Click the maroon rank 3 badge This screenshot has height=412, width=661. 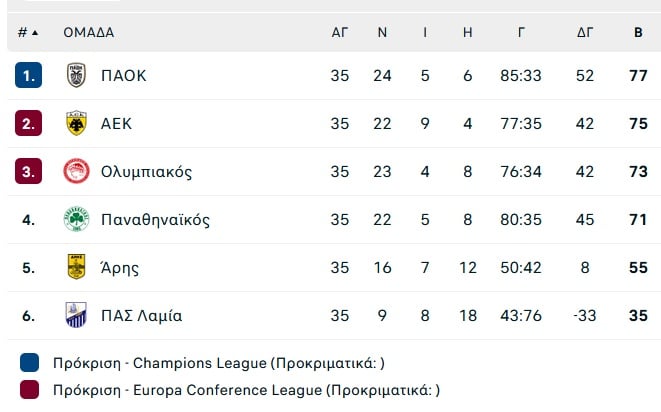point(28,171)
